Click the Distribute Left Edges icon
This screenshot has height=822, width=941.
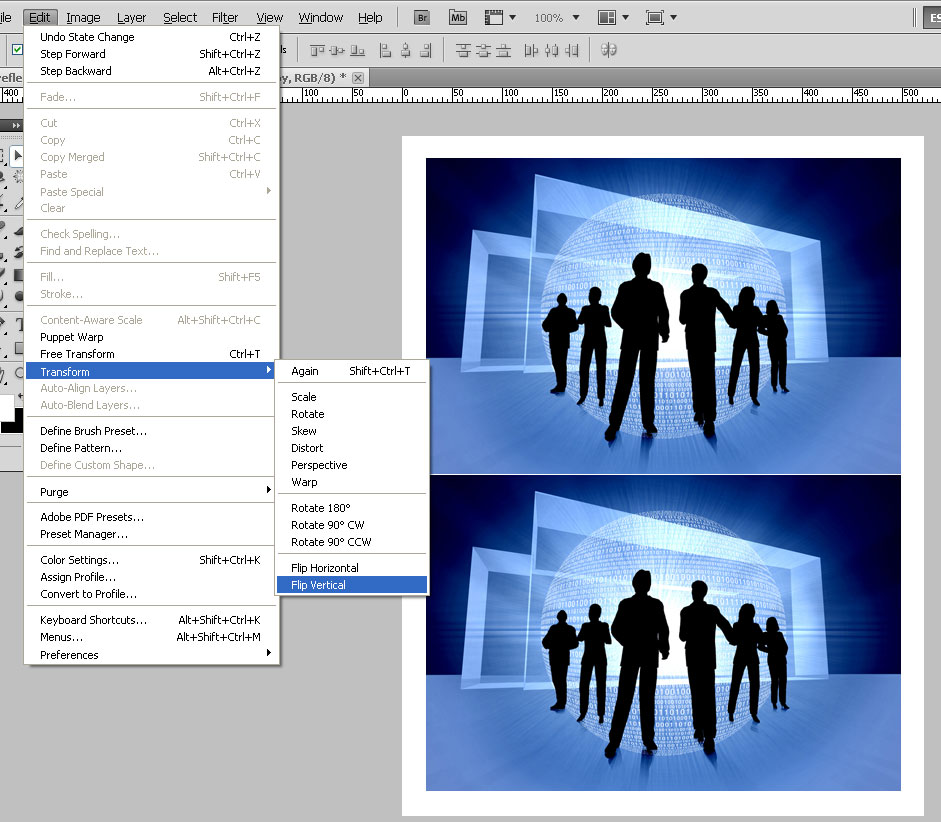point(532,50)
